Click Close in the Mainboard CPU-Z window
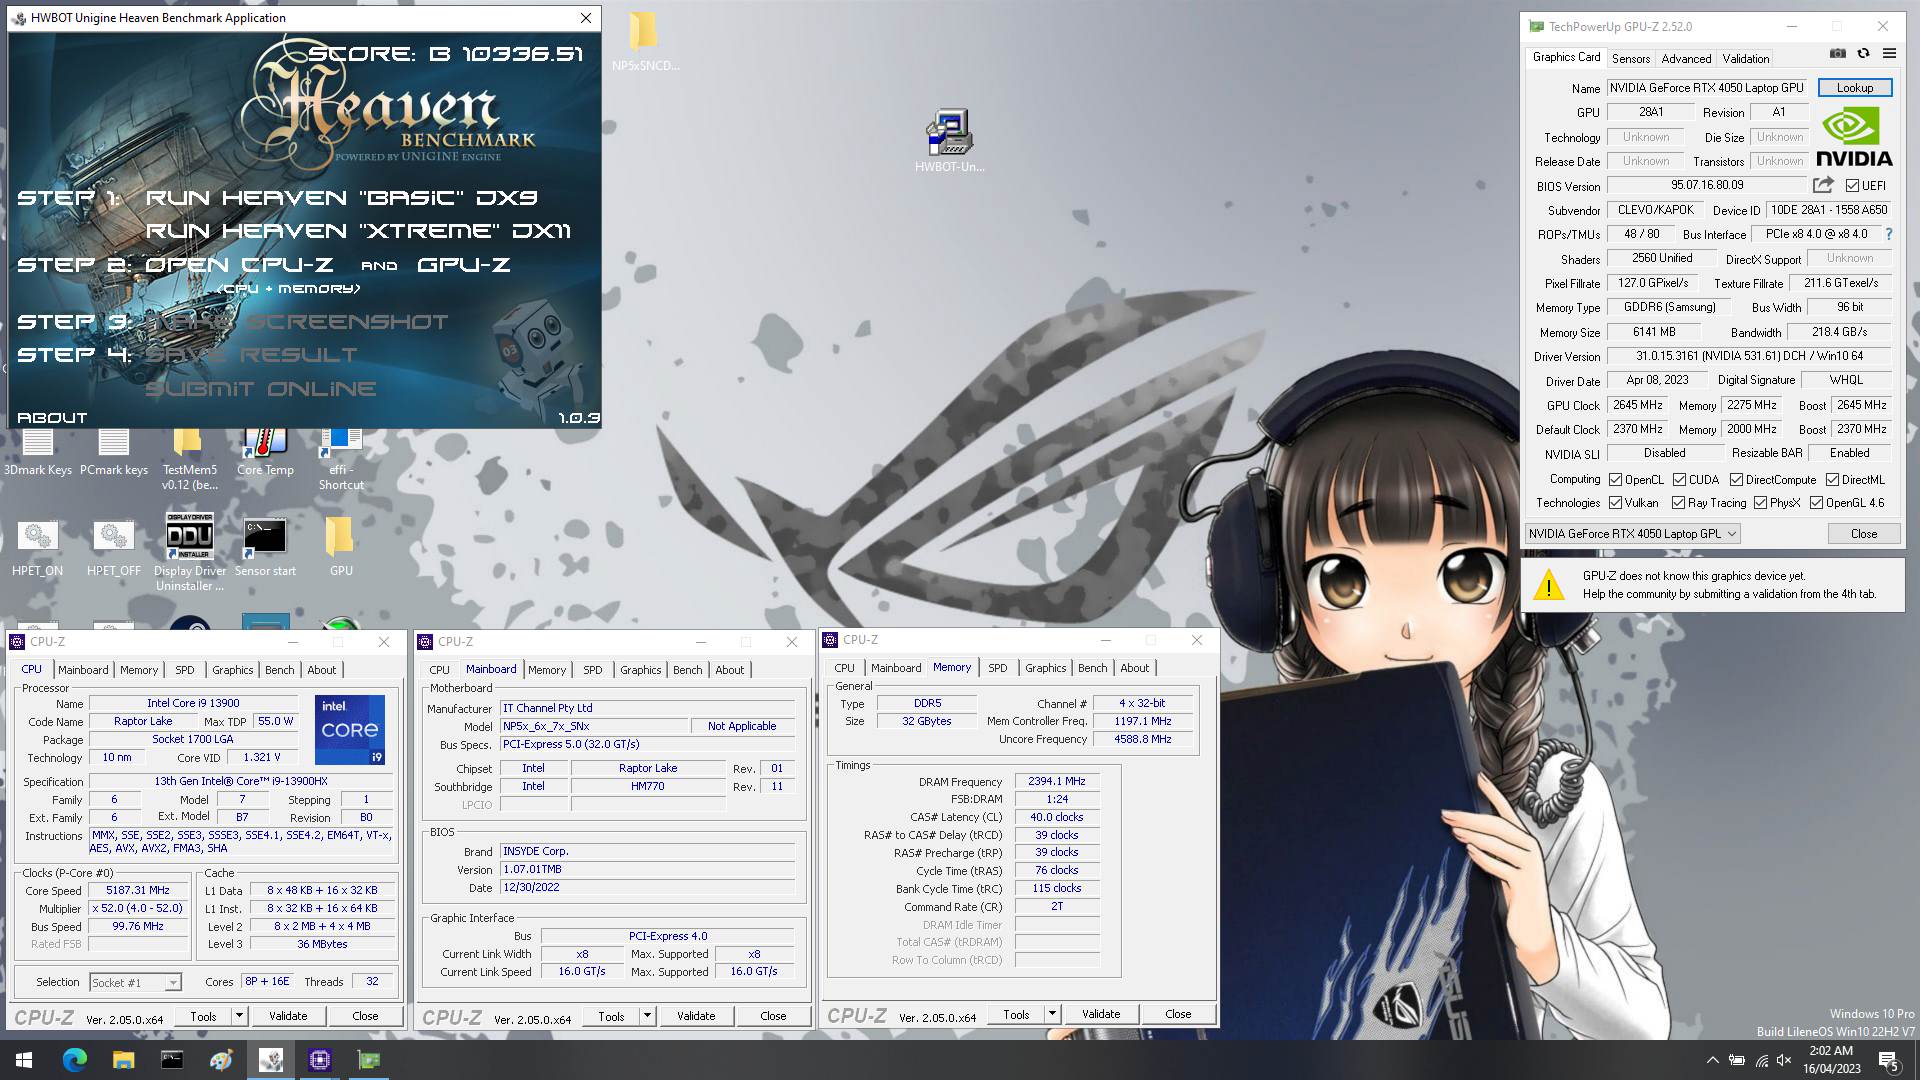This screenshot has height=1080, width=1920. 773,1016
